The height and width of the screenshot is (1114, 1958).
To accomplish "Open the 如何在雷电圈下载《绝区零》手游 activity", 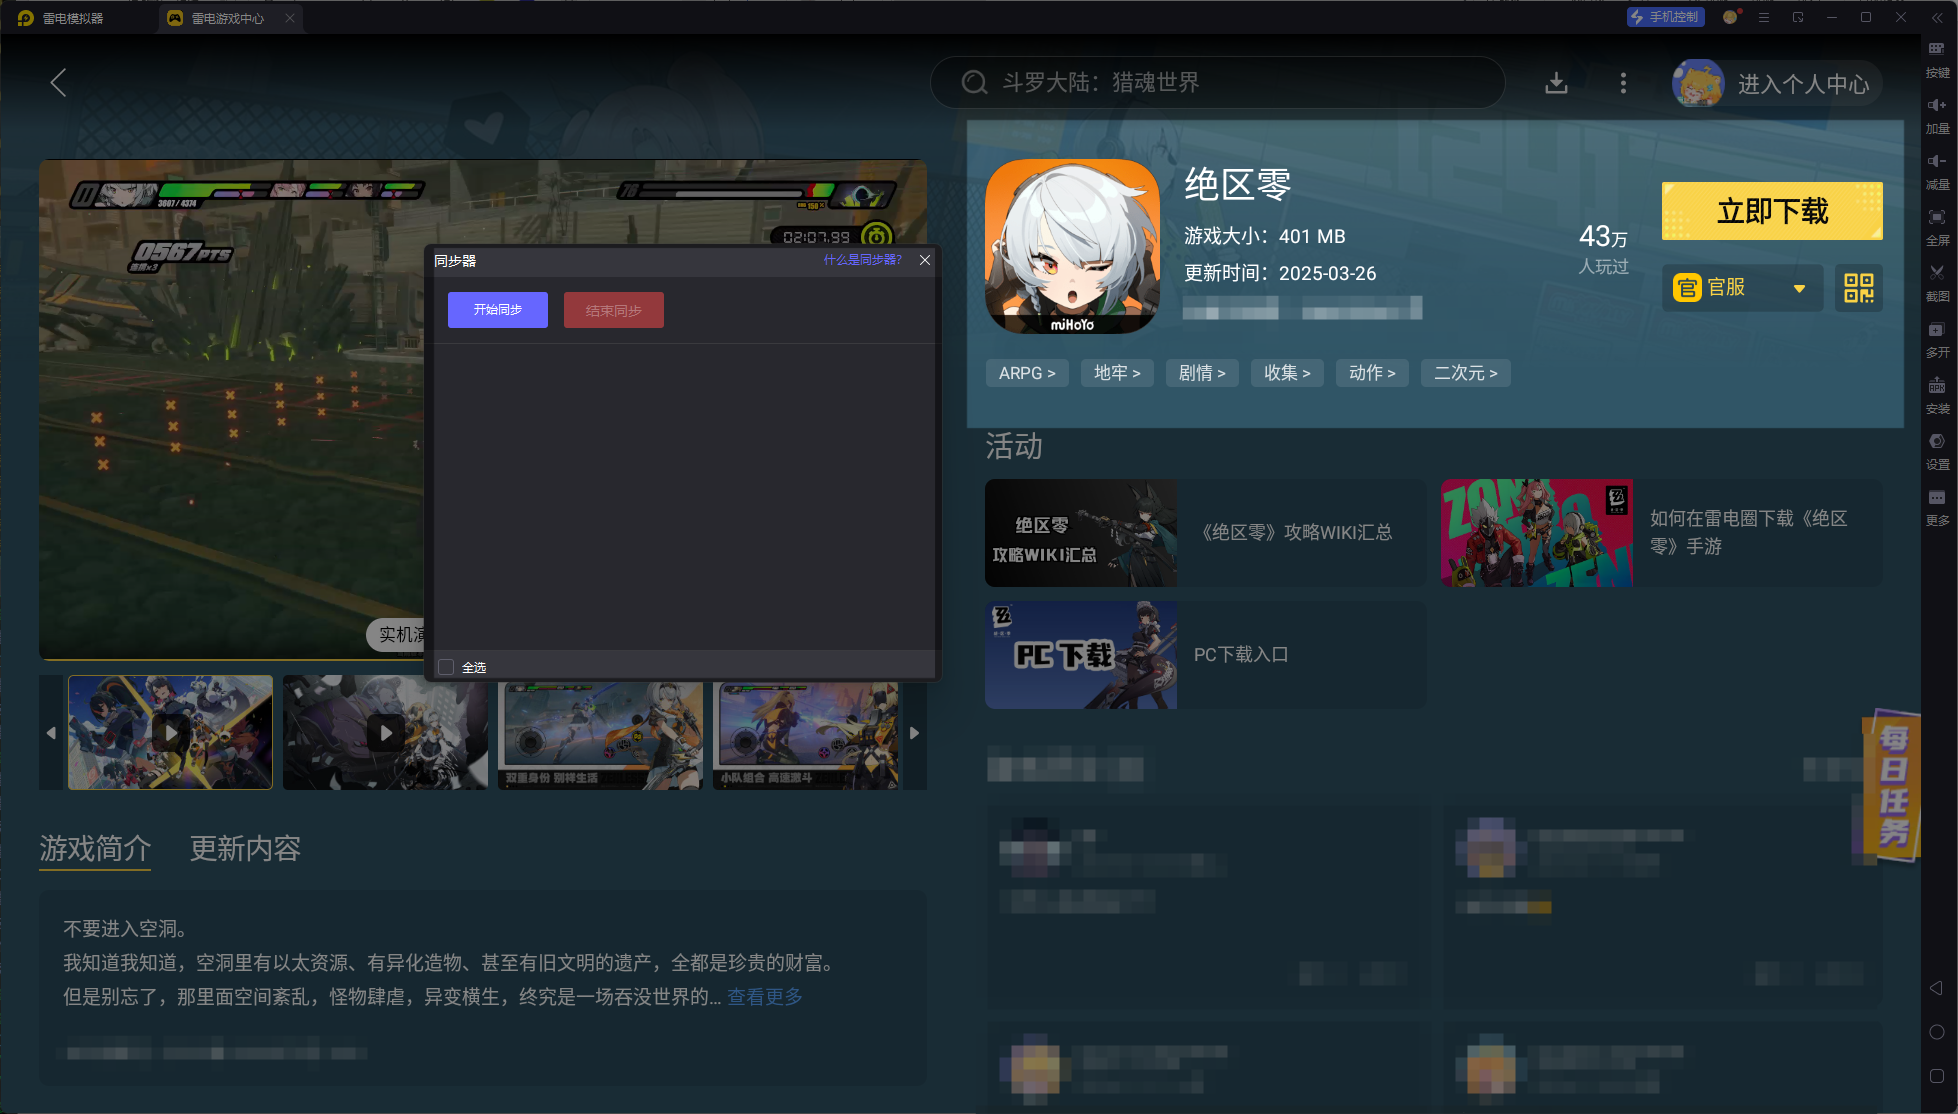I will [x=1662, y=533].
